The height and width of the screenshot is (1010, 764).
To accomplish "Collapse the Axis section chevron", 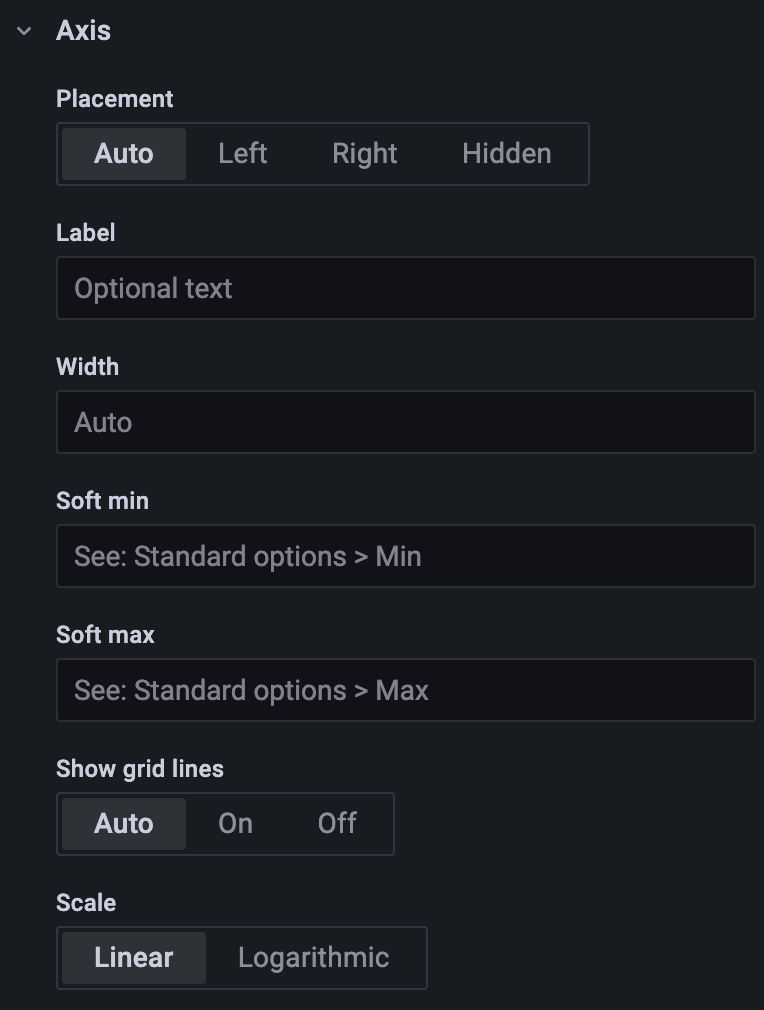I will pyautogui.click(x=24, y=31).
